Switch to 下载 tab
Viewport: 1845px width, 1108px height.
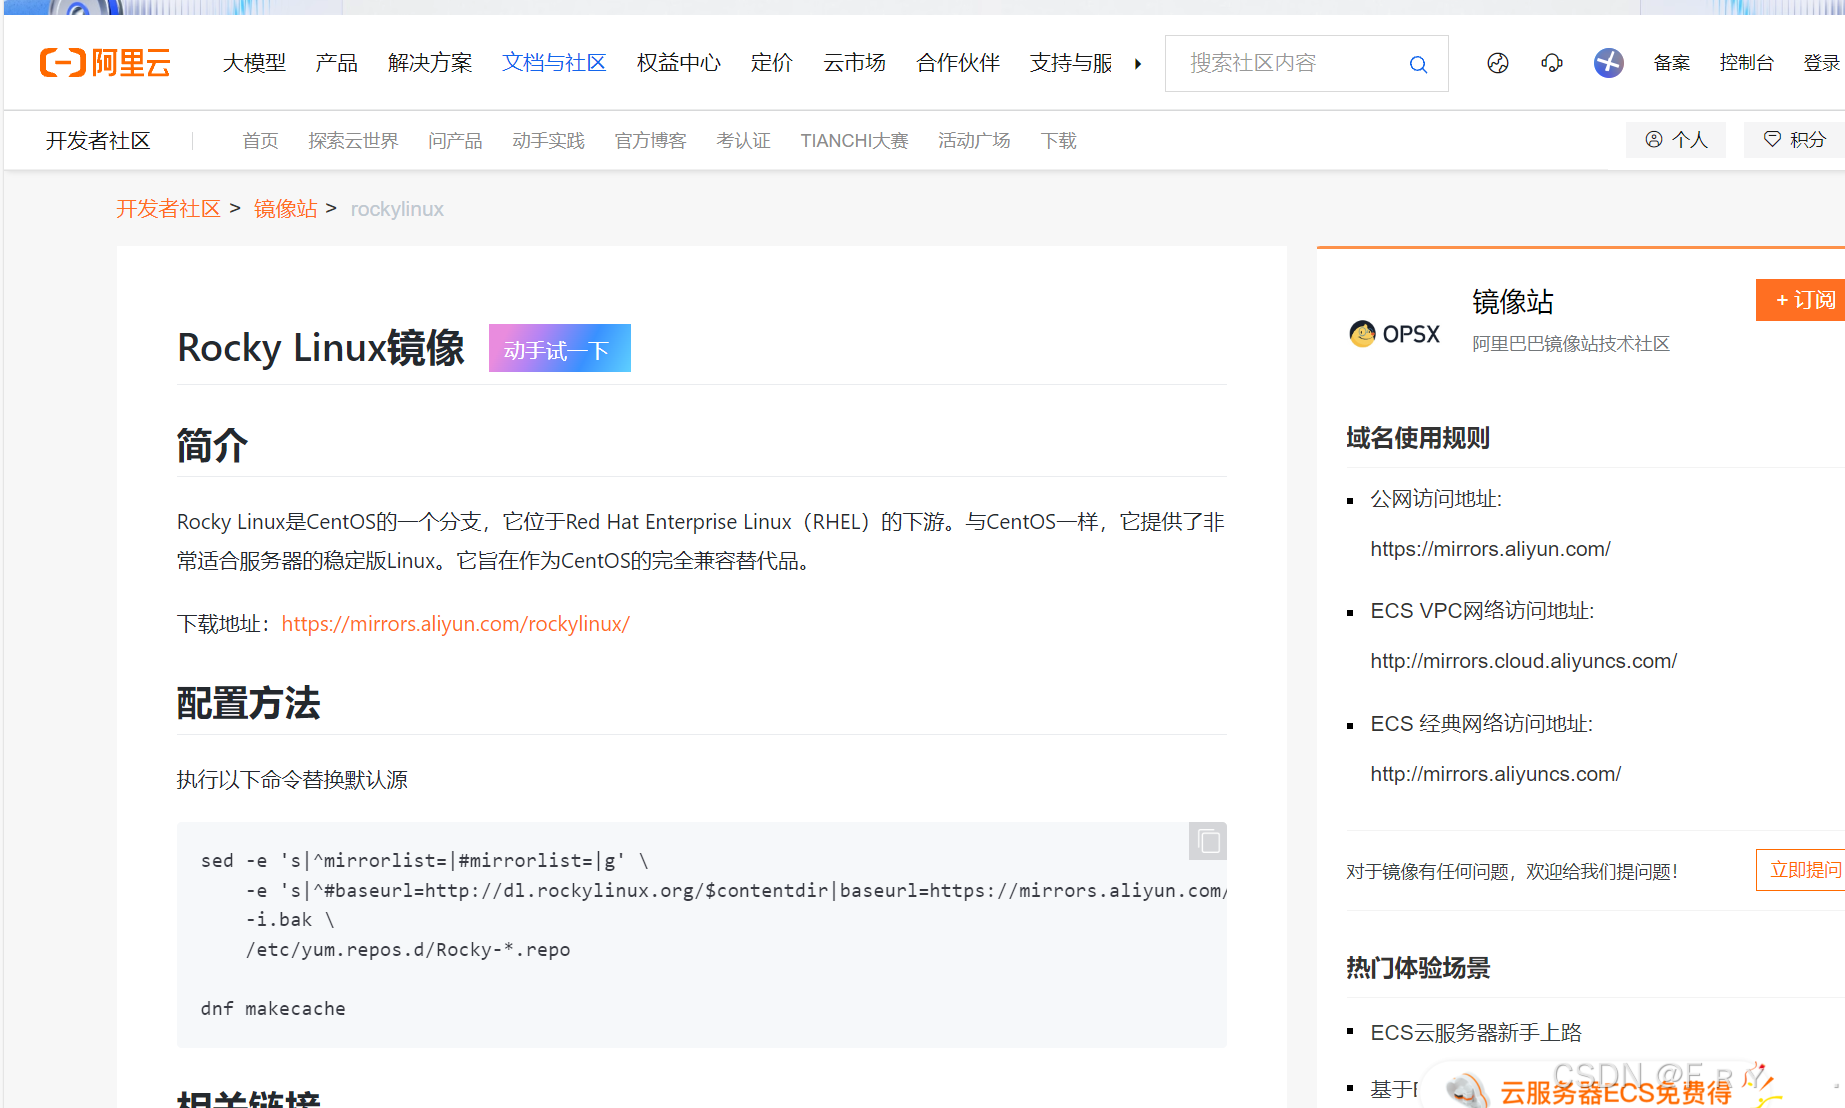[x=1058, y=141]
